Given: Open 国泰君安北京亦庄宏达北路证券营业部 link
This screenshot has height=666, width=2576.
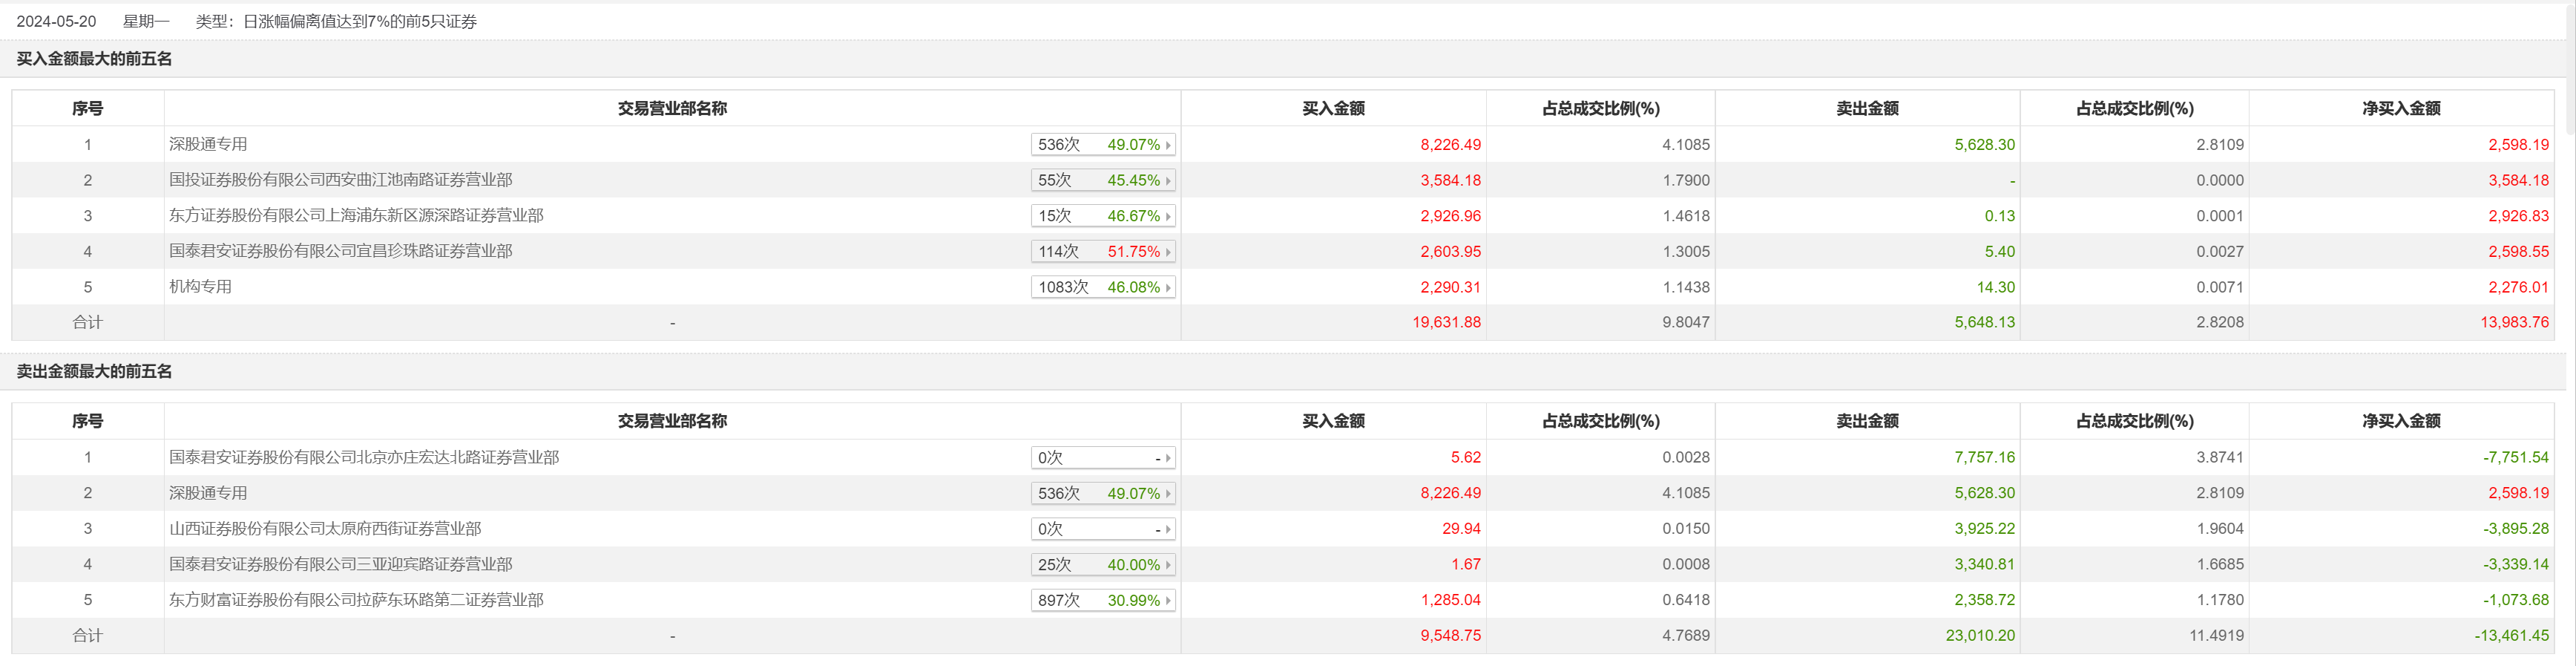Looking at the screenshot, I should pyautogui.click(x=364, y=457).
